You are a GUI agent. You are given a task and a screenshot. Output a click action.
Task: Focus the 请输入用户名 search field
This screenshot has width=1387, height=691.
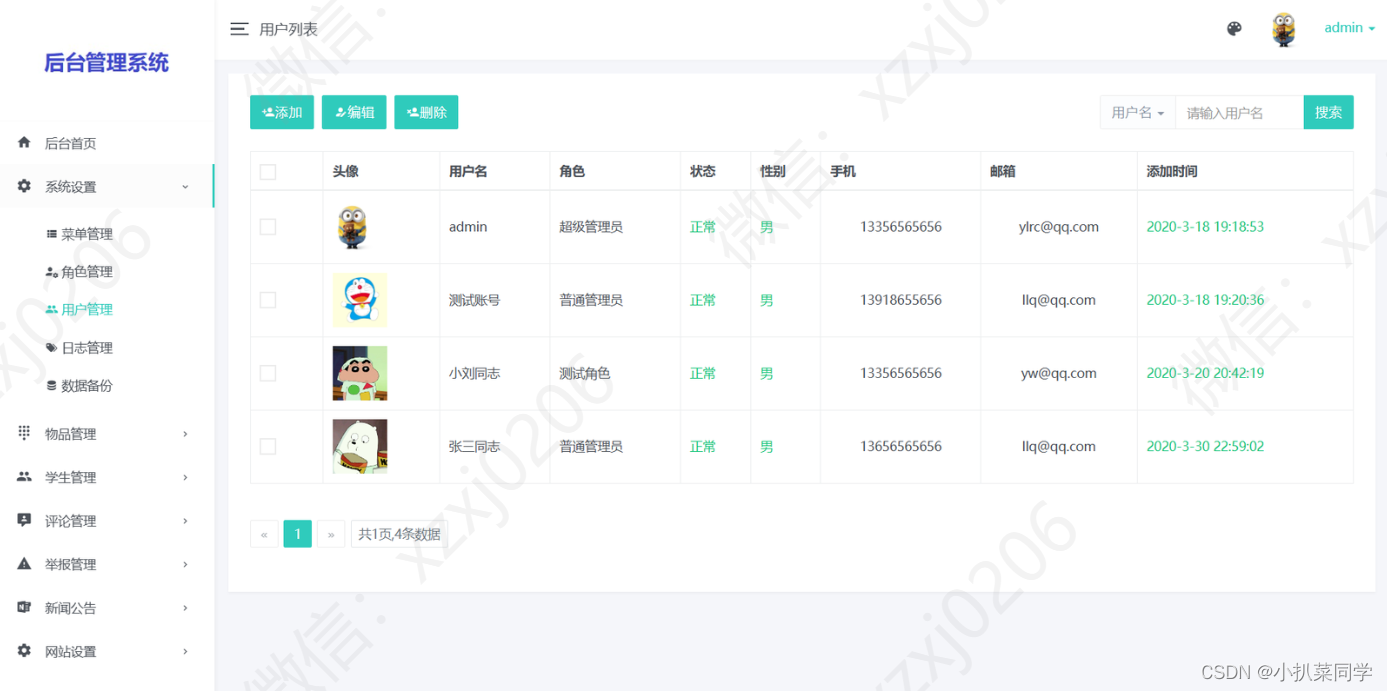(1239, 113)
